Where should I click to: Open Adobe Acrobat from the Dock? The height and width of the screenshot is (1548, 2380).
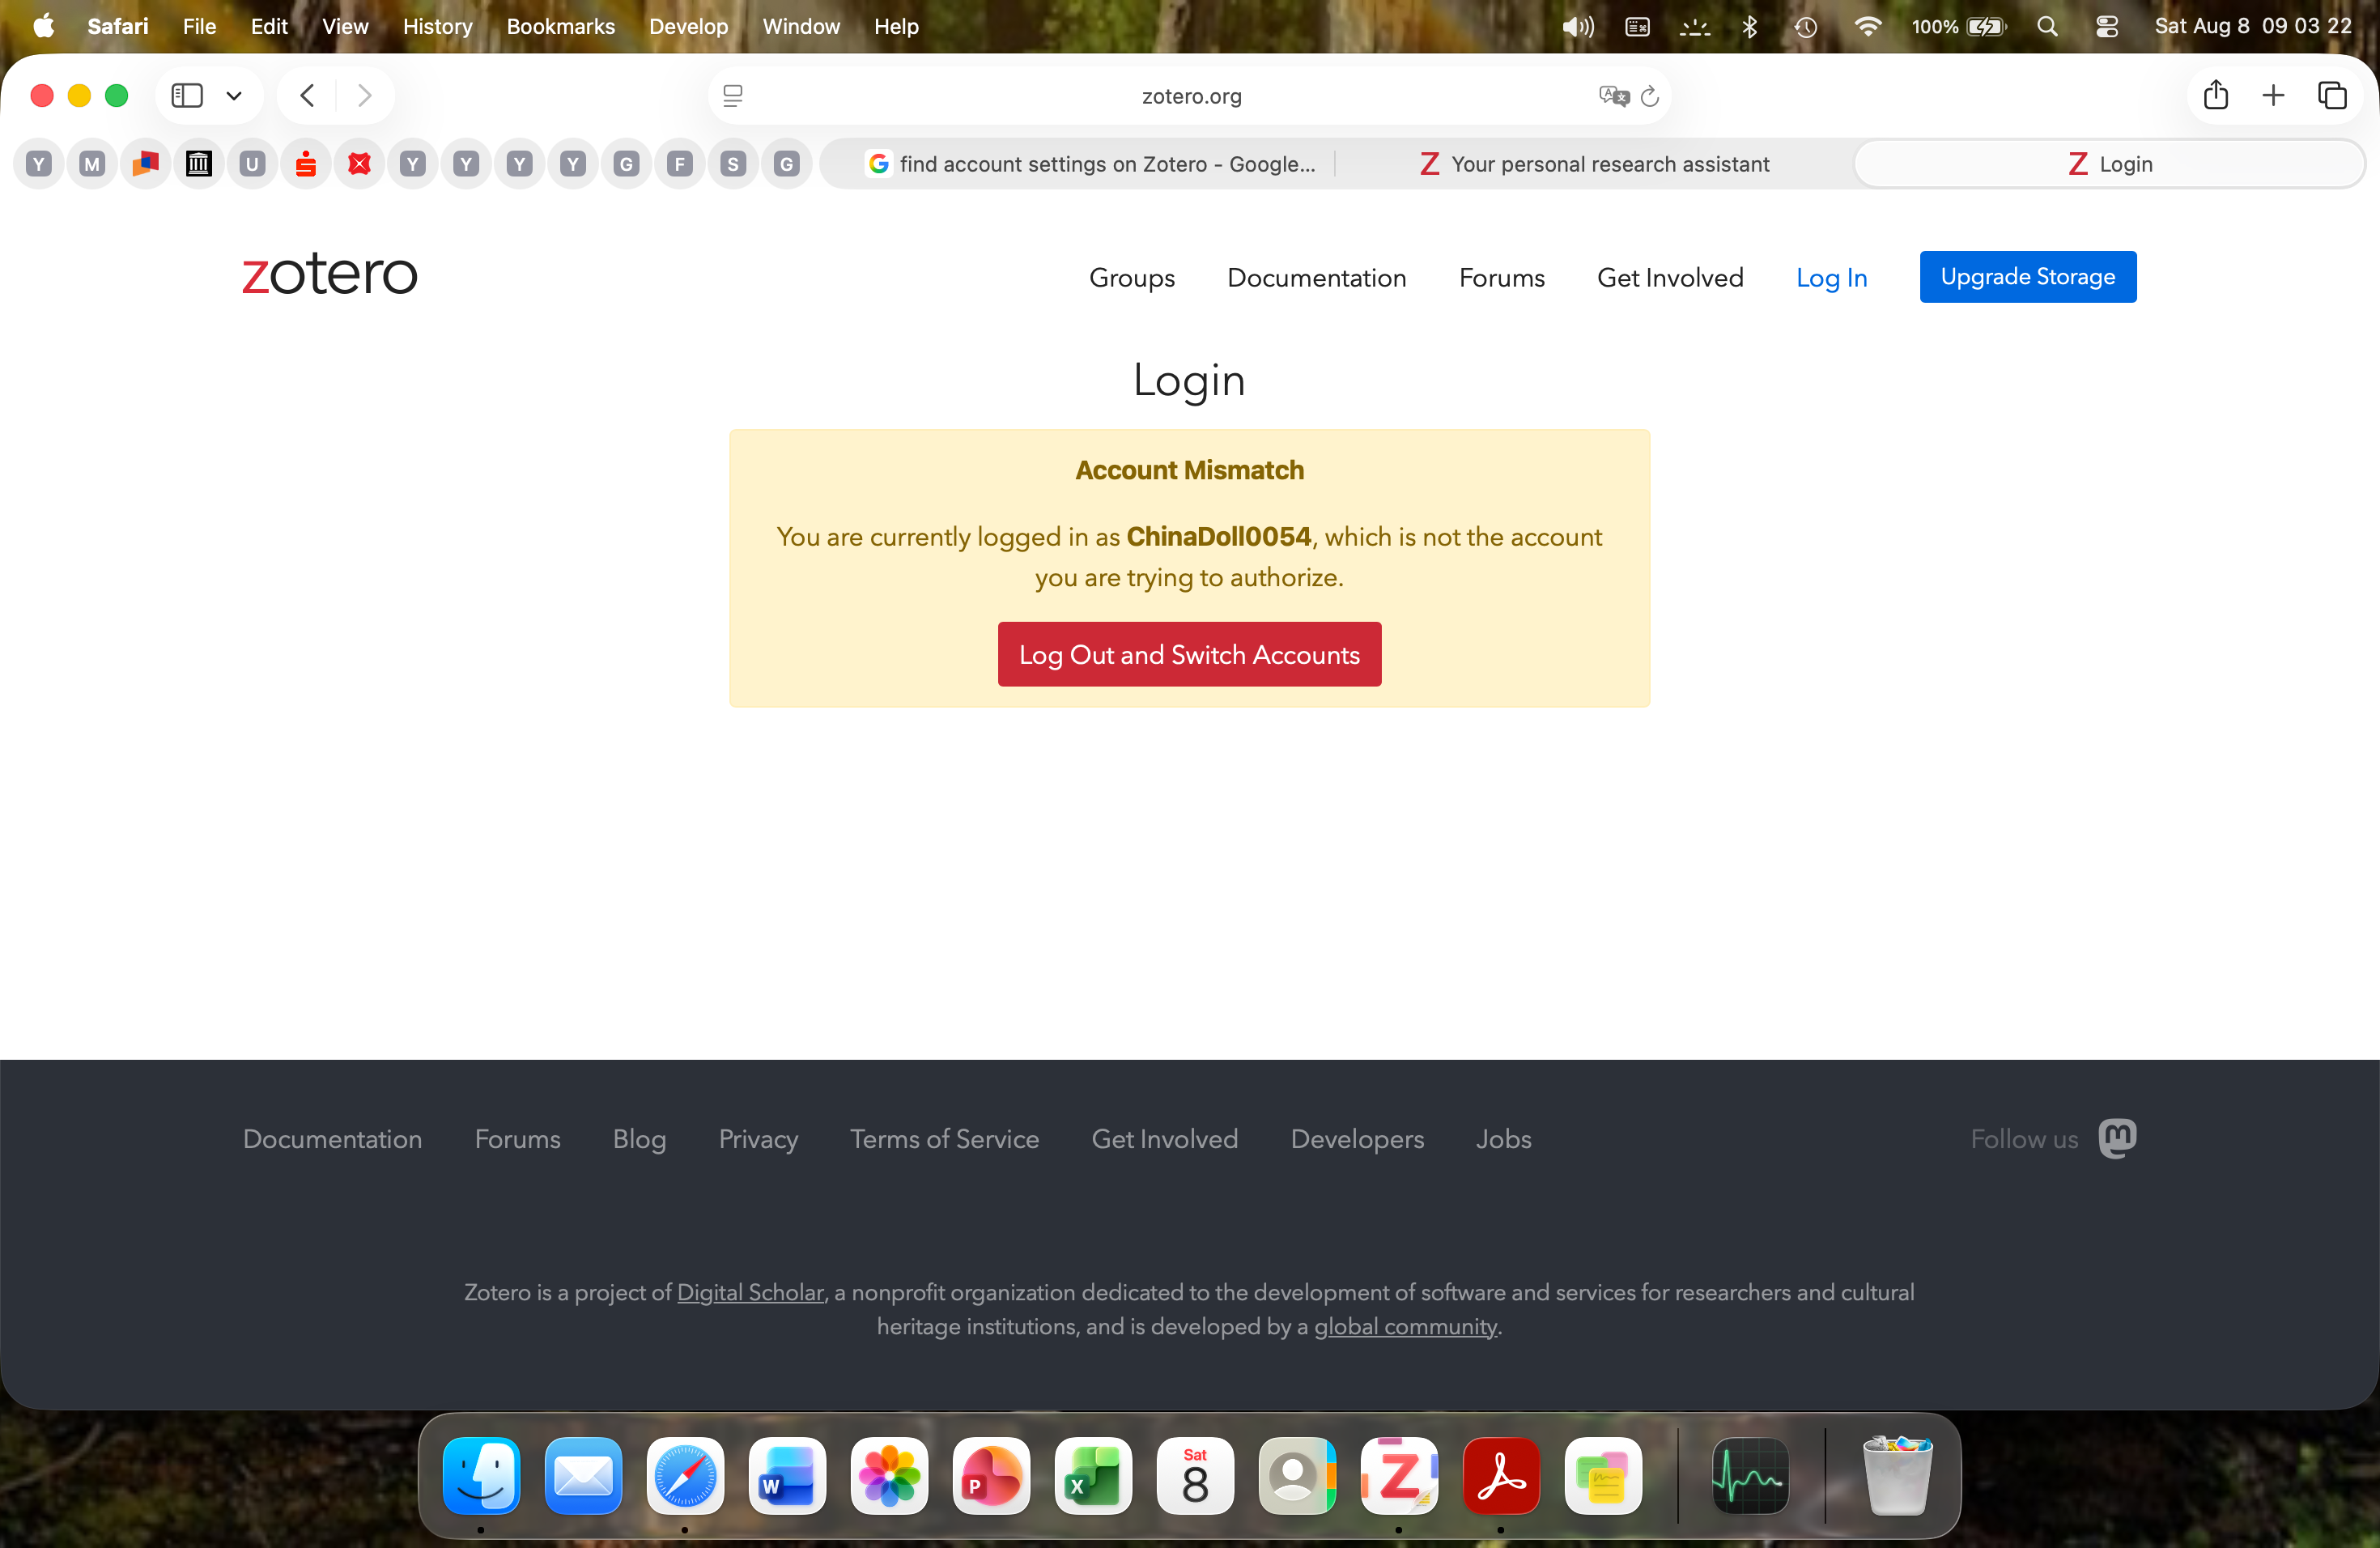tap(1501, 1476)
